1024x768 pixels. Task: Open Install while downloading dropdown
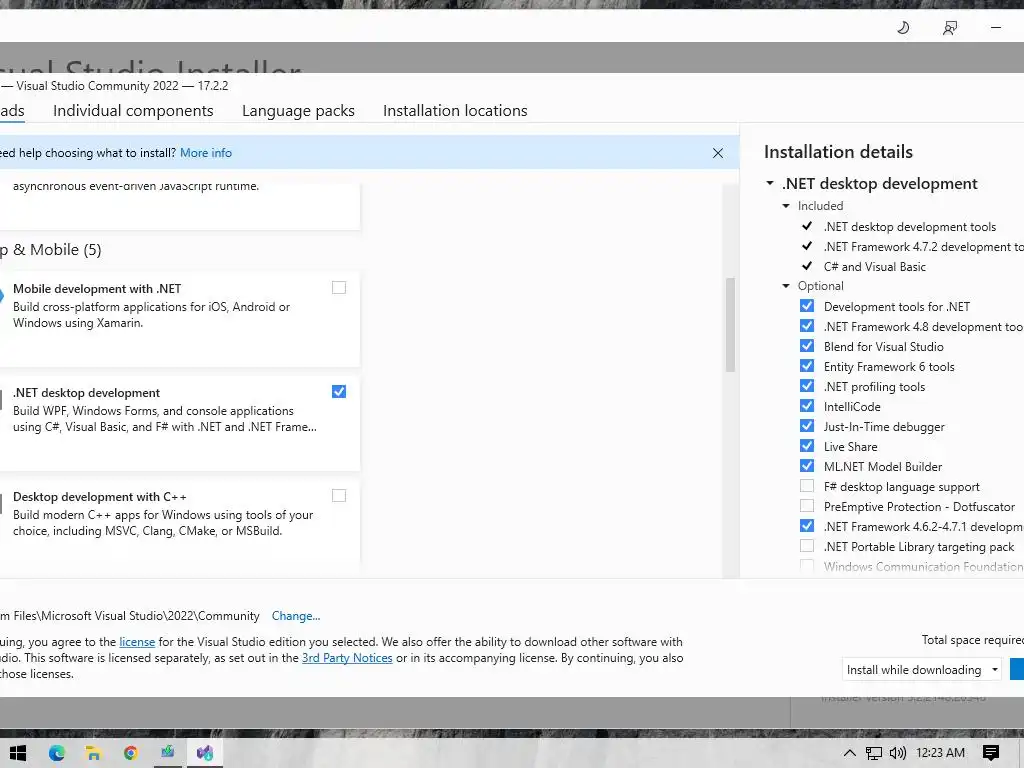[921, 669]
